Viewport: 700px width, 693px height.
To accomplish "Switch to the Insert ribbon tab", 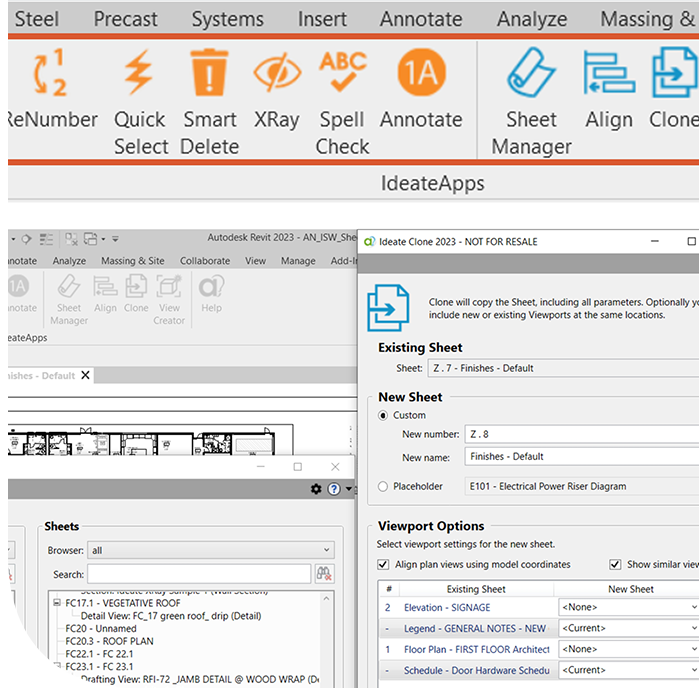I will click(322, 19).
